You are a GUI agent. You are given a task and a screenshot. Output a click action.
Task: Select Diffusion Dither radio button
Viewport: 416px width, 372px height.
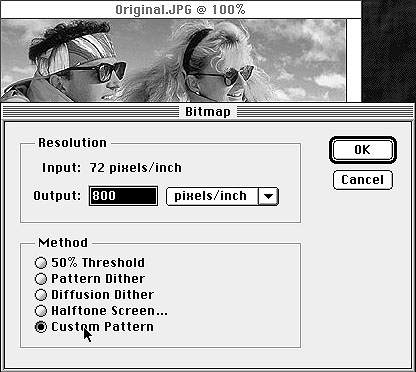41,295
